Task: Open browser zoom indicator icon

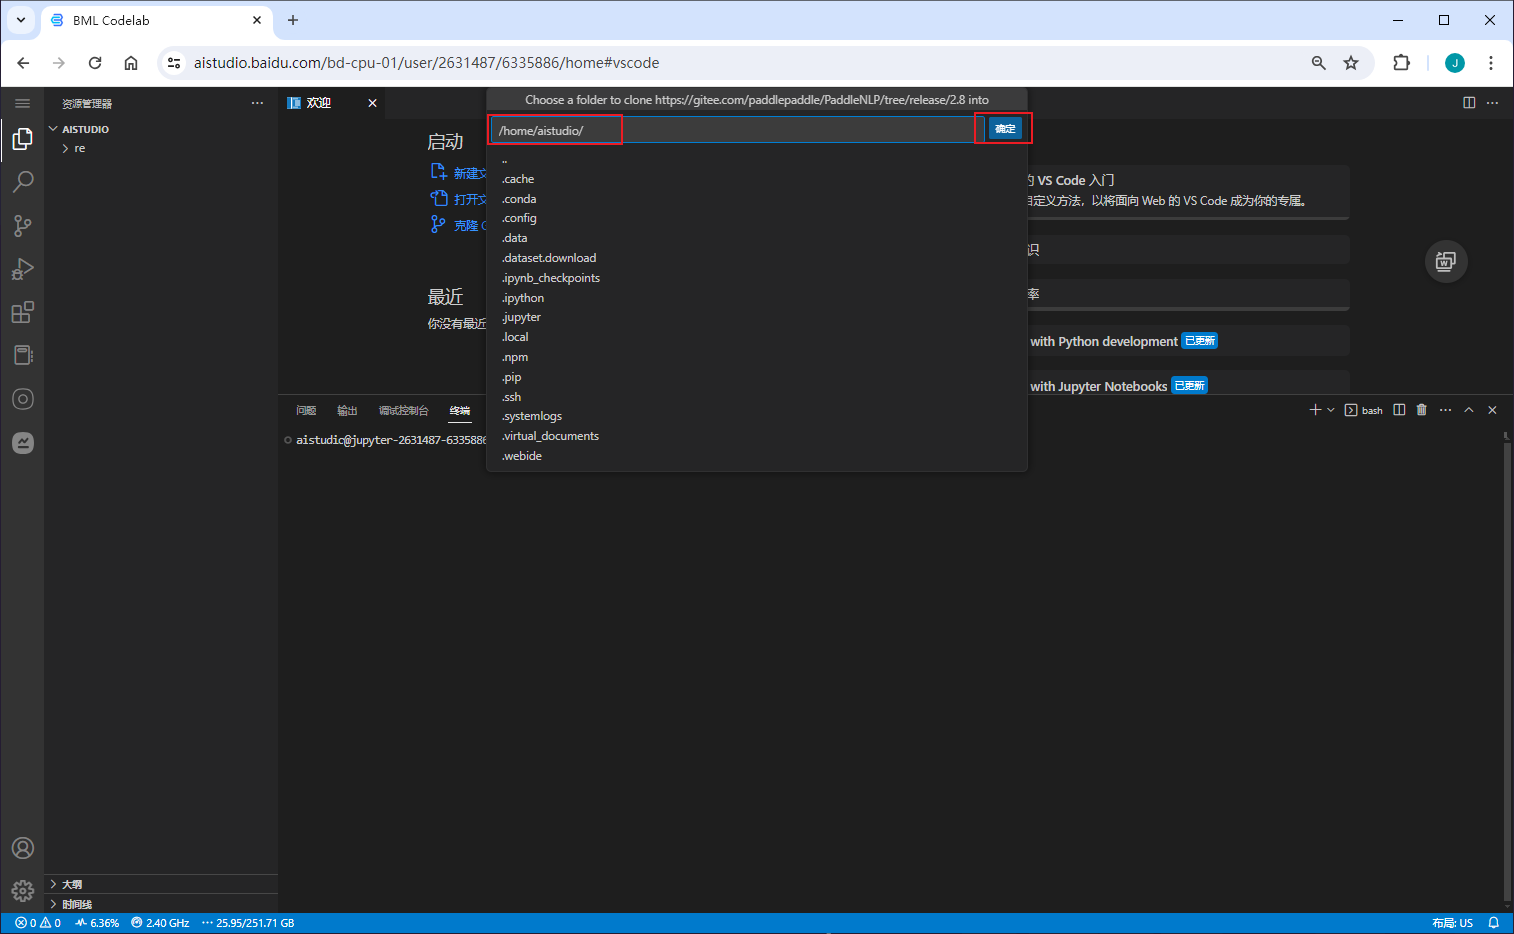Action: (x=1318, y=62)
